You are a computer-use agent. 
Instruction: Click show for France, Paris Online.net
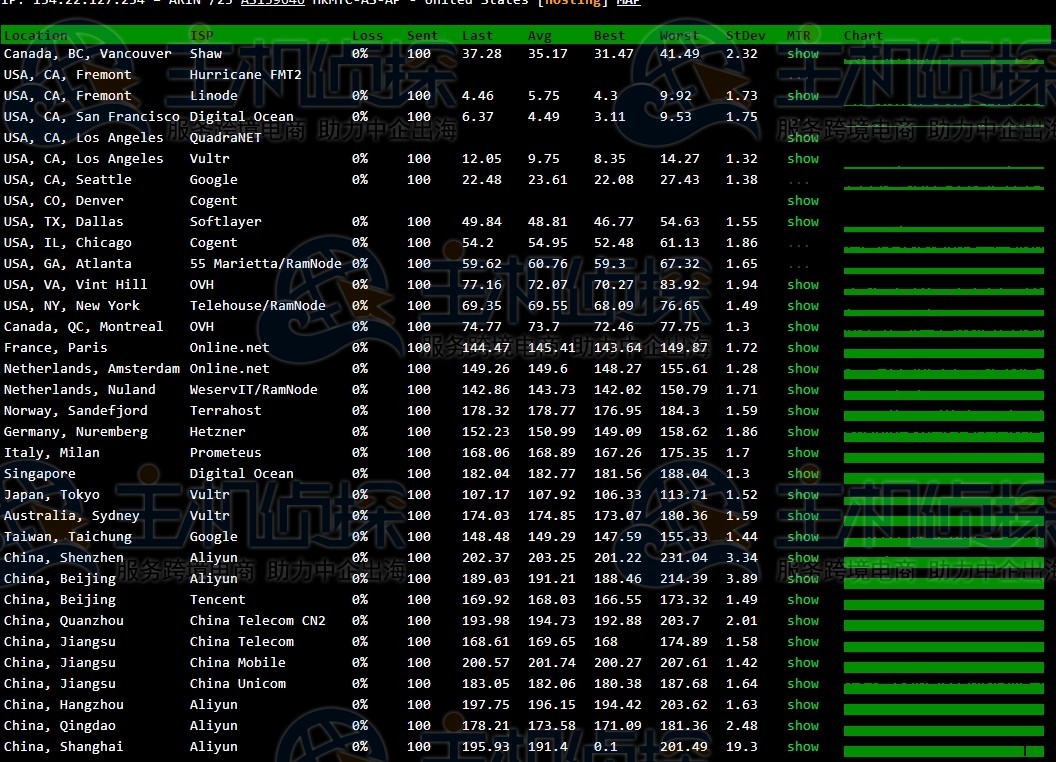click(802, 348)
